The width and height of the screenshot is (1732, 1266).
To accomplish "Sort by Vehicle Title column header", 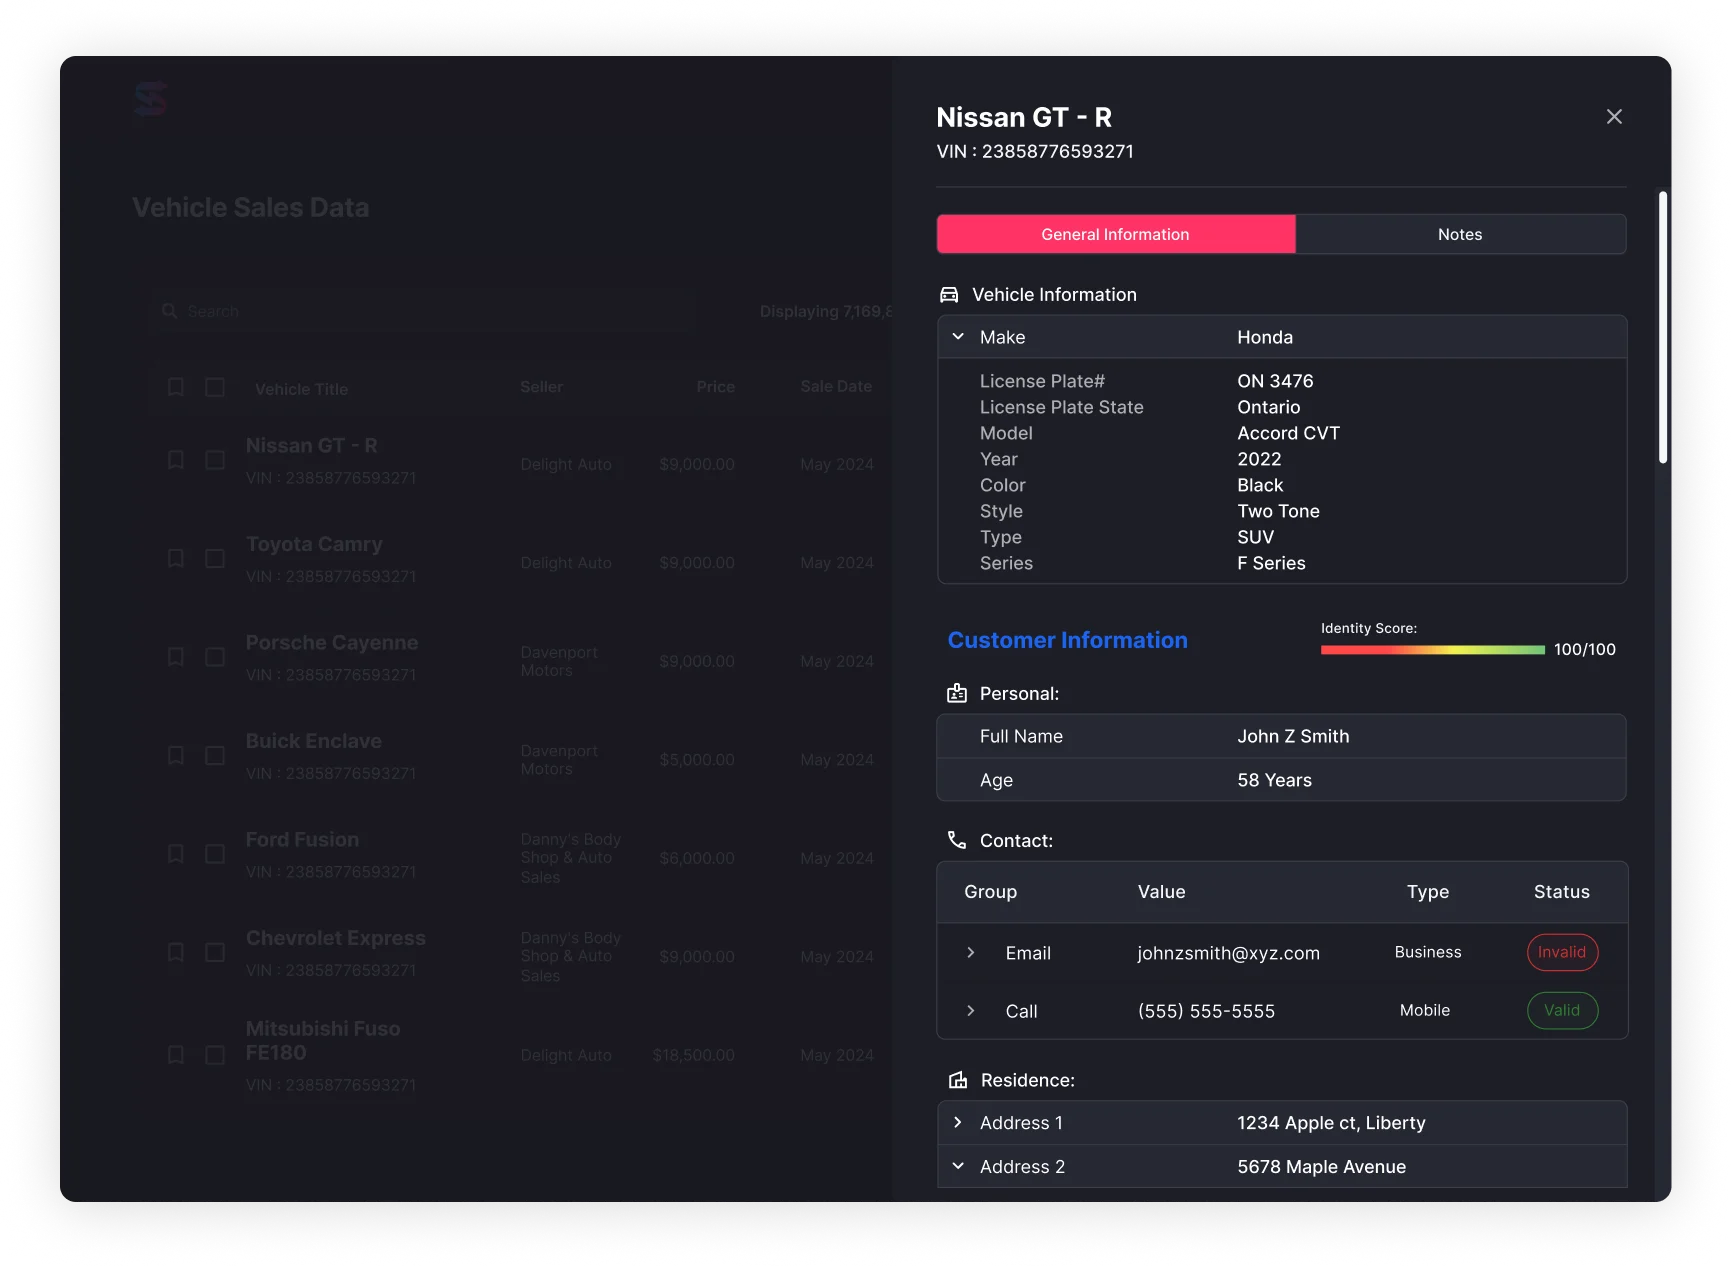I will (301, 389).
